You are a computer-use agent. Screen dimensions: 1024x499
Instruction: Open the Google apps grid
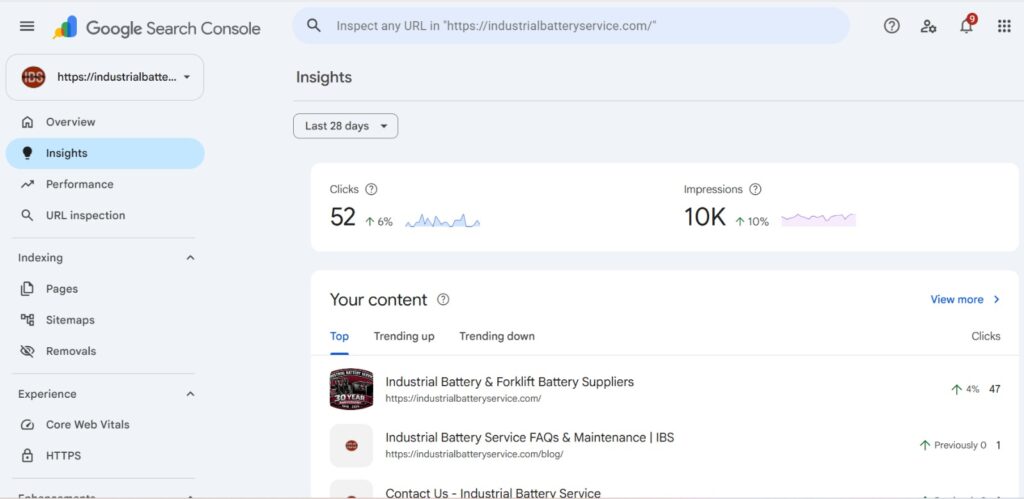[1004, 26]
